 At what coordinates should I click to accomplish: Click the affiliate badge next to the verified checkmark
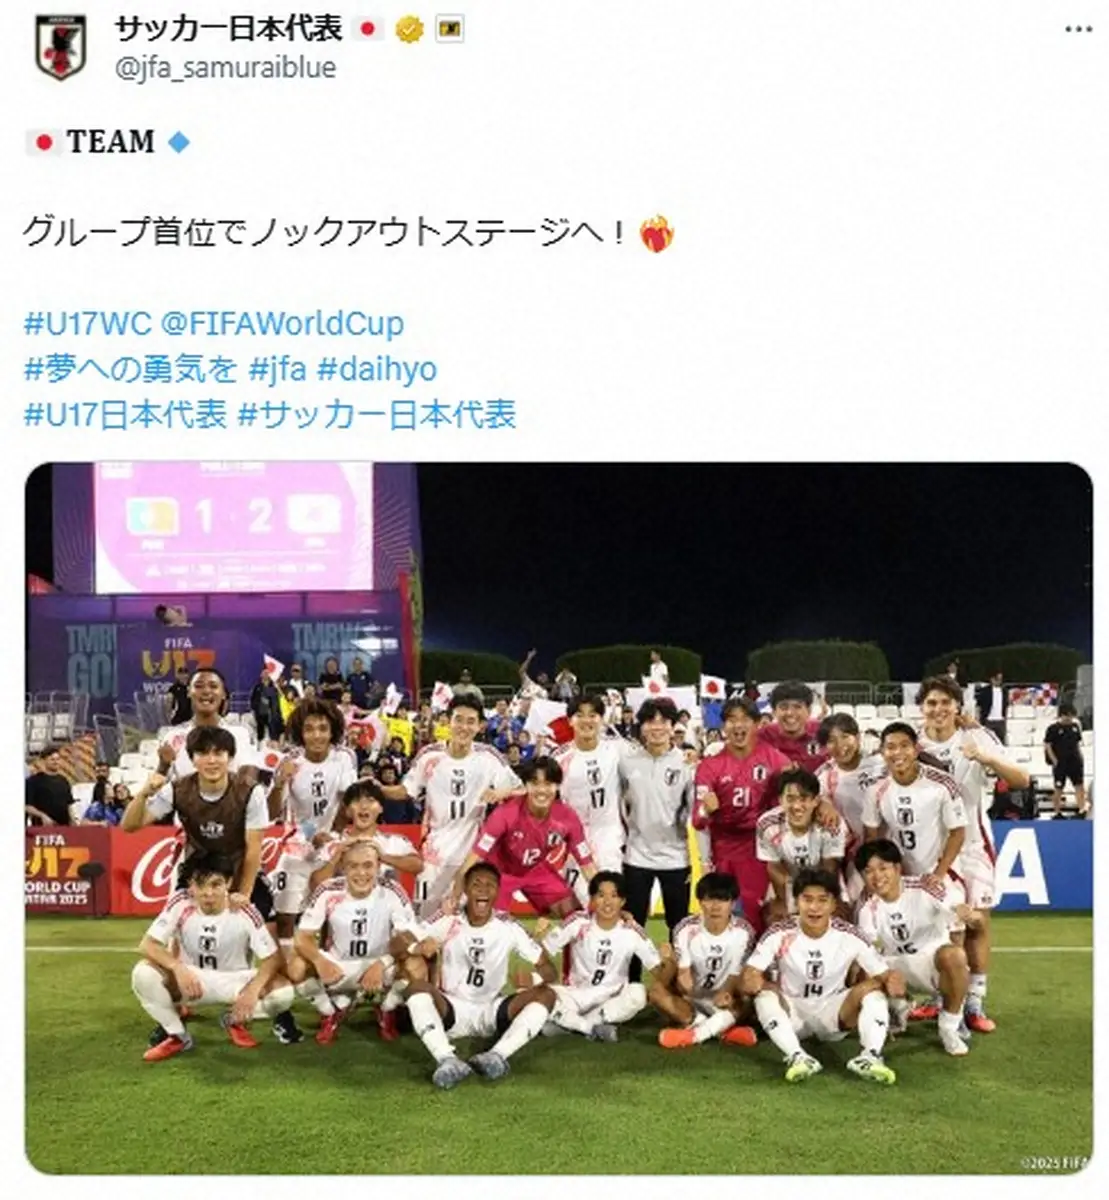click(x=450, y=29)
